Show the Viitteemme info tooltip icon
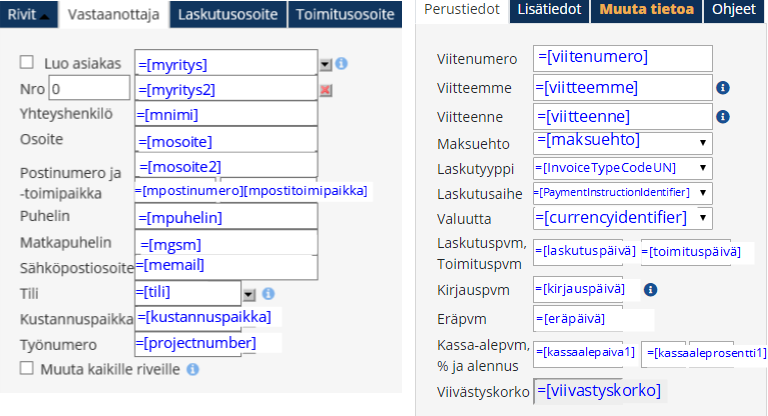768x416 pixels. point(723,88)
